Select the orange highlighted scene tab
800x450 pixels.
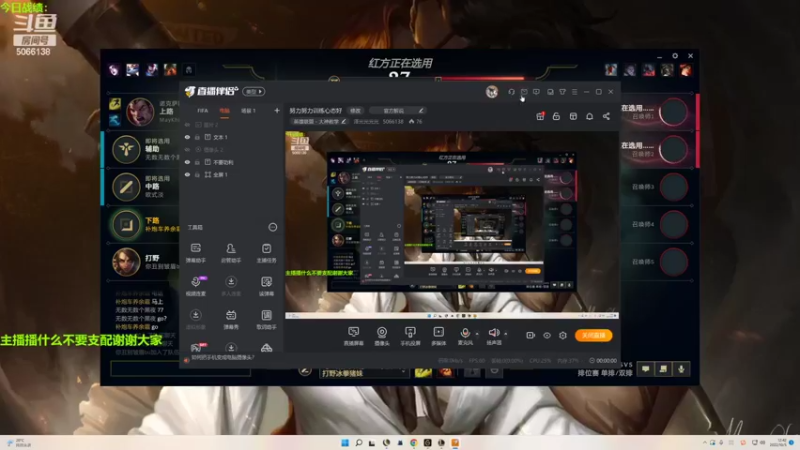click(x=224, y=111)
